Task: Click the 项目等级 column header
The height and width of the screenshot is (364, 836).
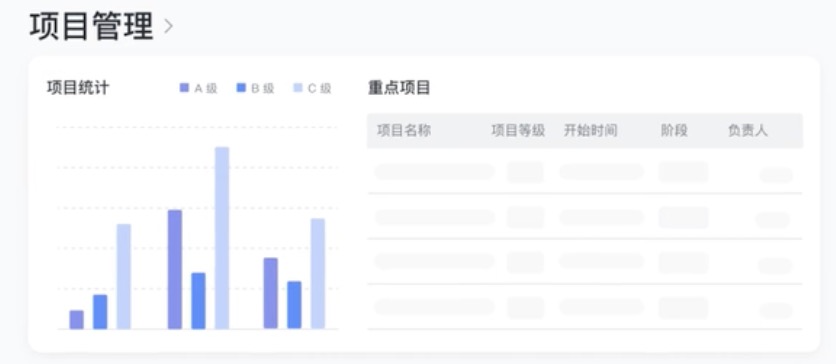Action: click(x=518, y=131)
